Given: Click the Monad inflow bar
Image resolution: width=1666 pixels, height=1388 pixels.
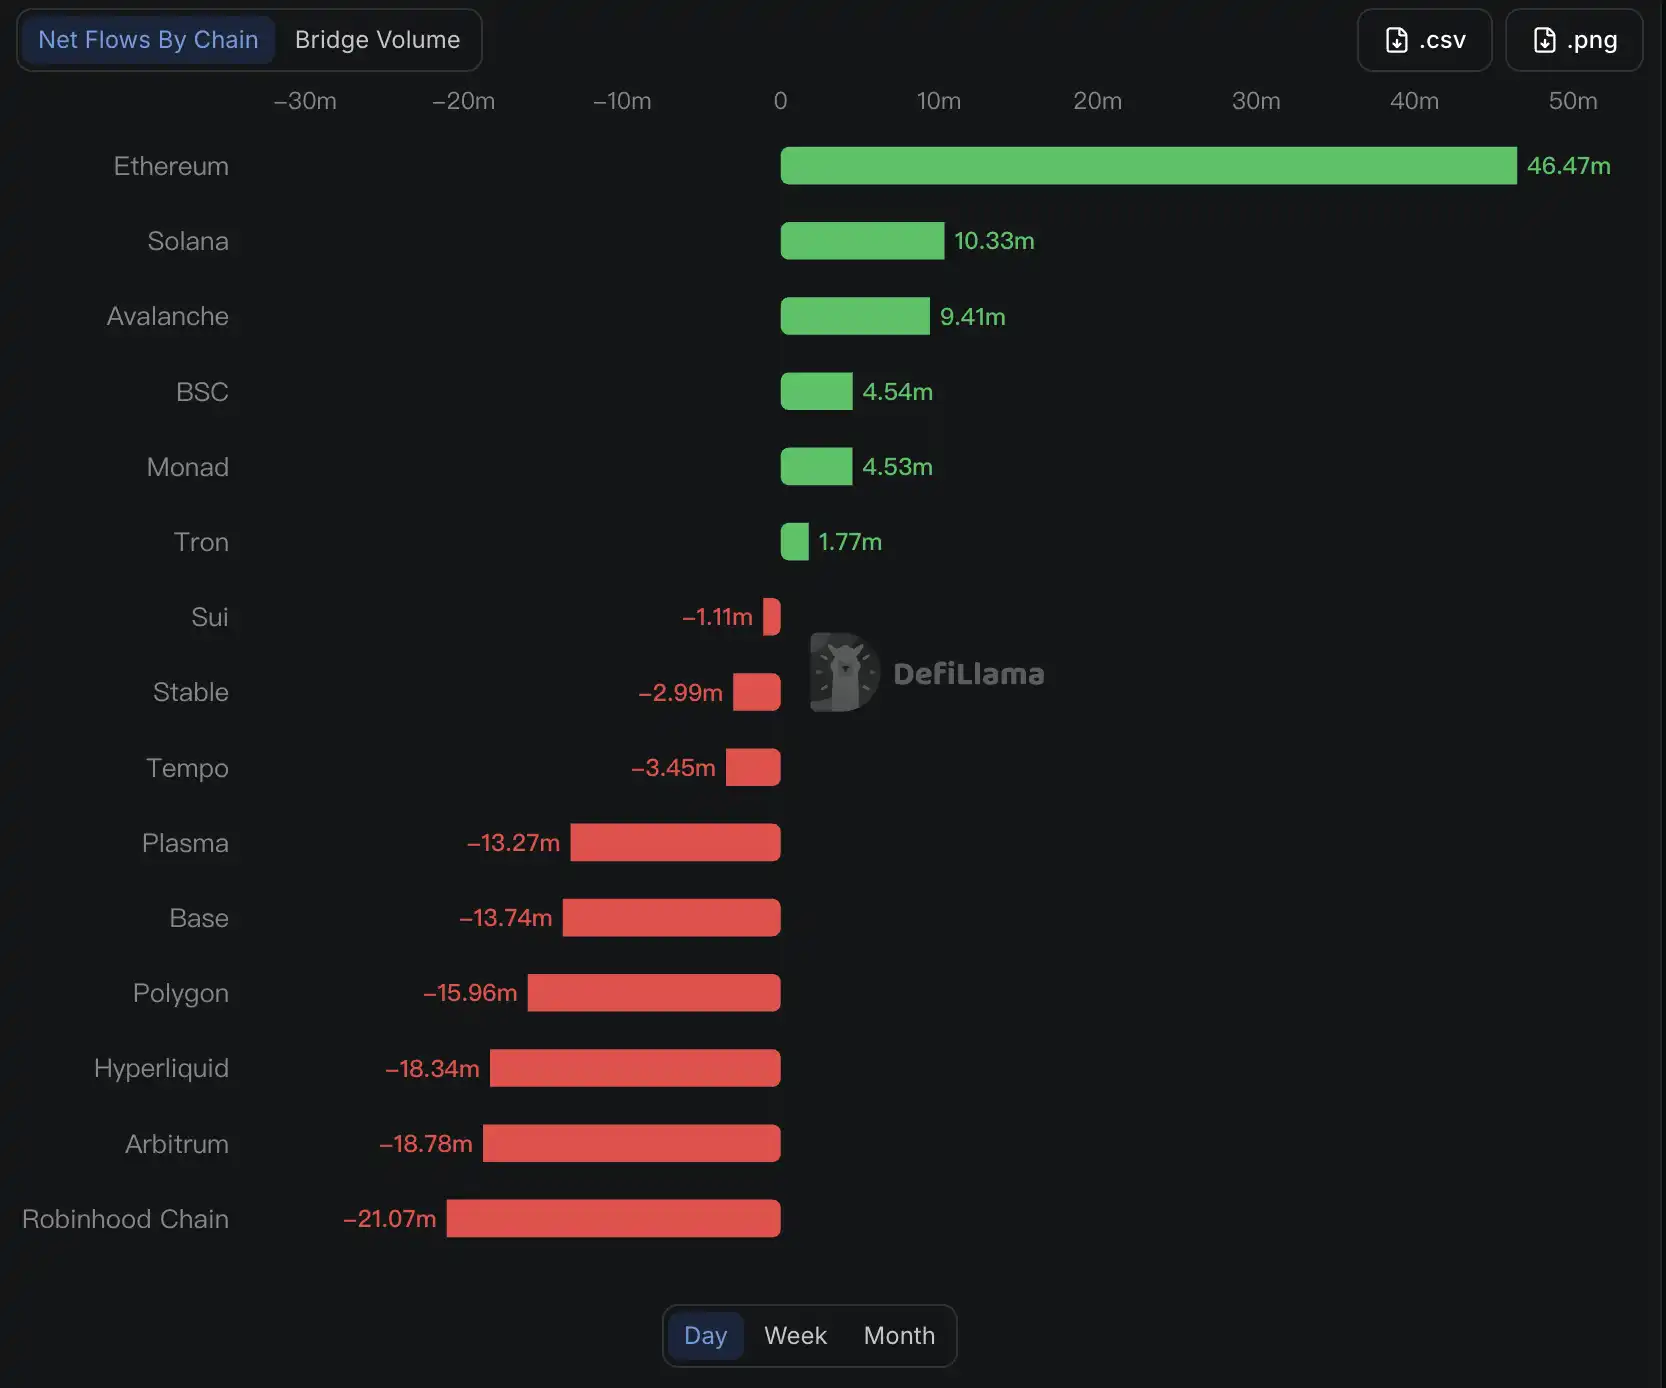Looking at the screenshot, I should tap(816, 467).
